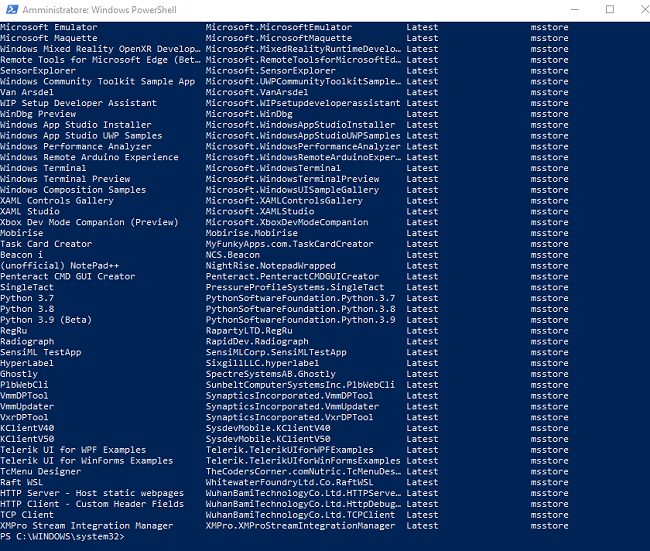Select 'Xbox Dev Mode Companion (Preview)' text
Viewport: 650px width, 551px height.
click(89, 222)
